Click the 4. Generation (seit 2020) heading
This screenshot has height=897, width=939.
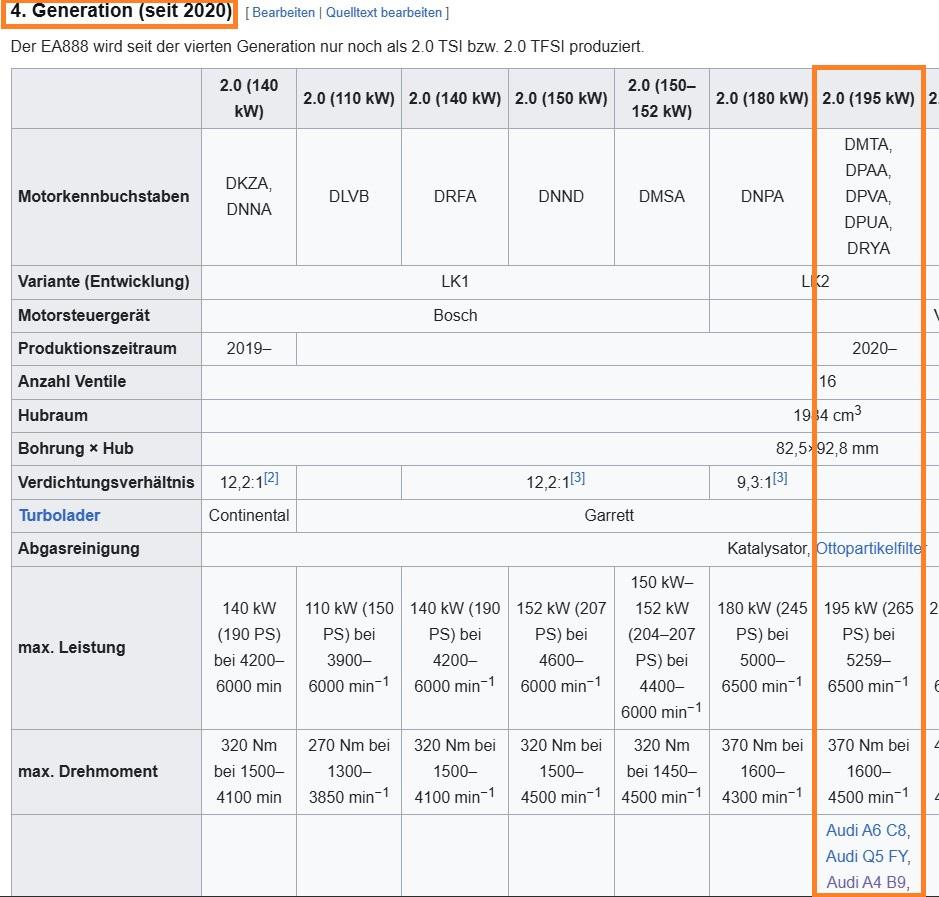120,11
